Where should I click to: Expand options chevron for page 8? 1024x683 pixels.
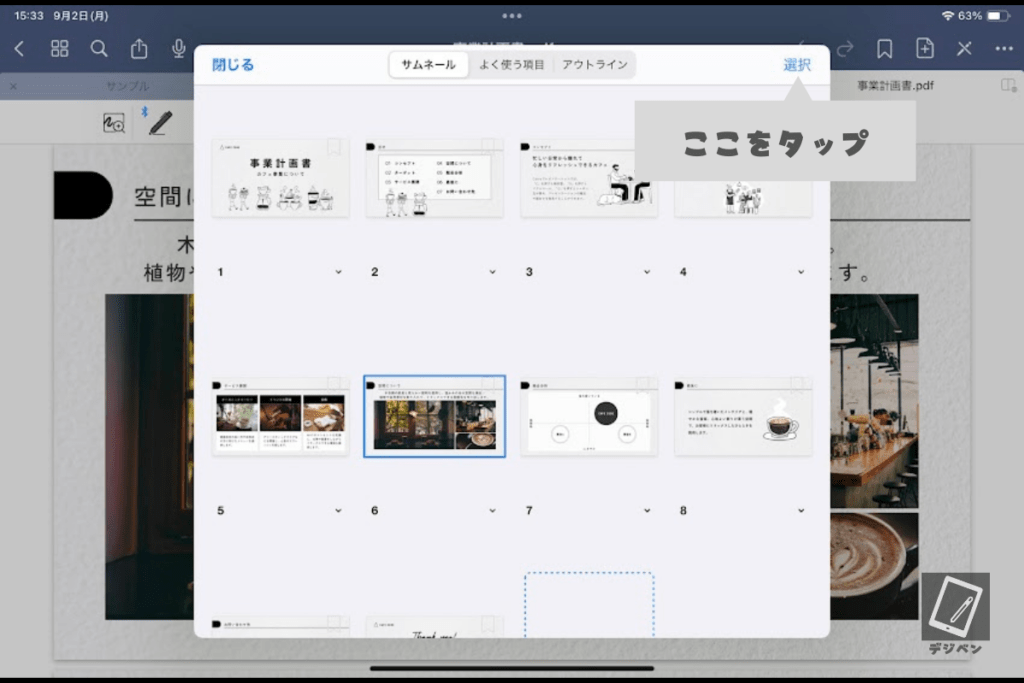pyautogui.click(x=801, y=511)
